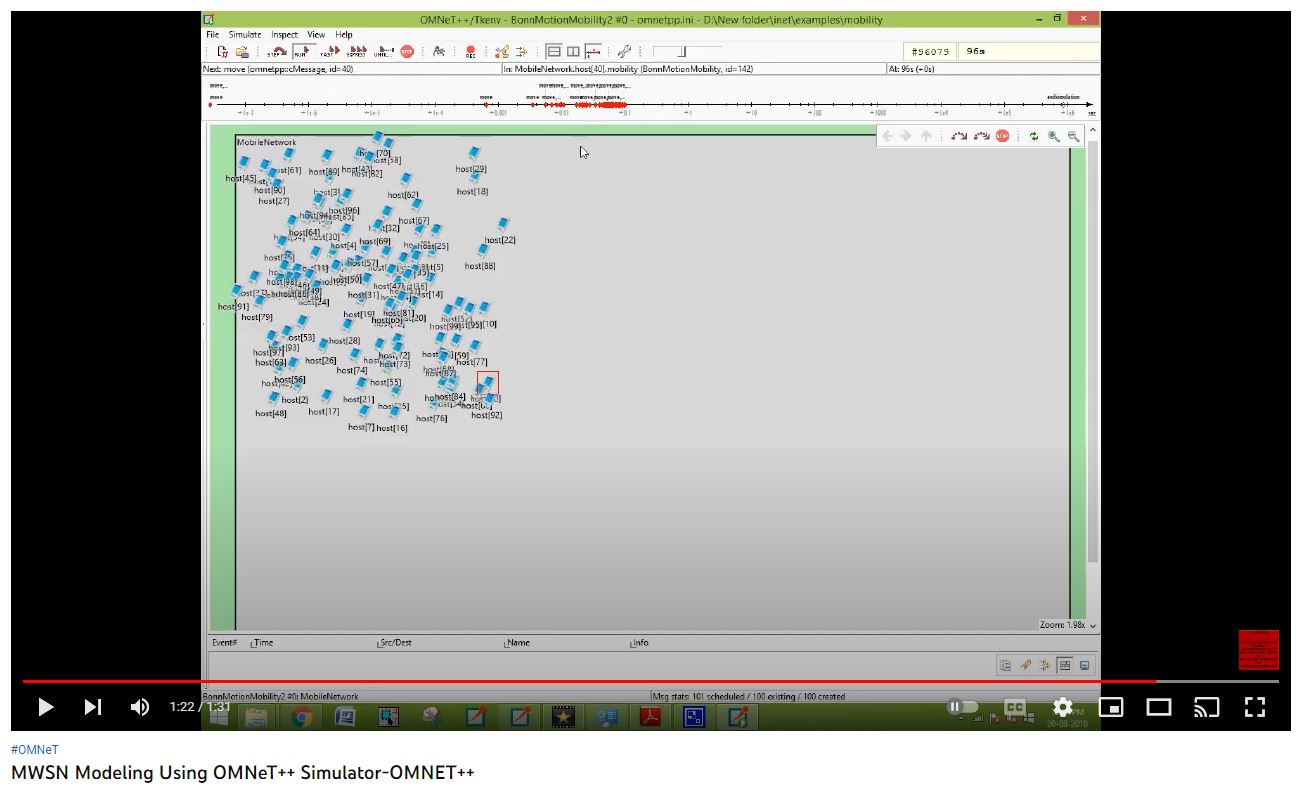The width and height of the screenshot is (1302, 790).
Task: Toggle closed captions on the video
Action: [x=1014, y=707]
